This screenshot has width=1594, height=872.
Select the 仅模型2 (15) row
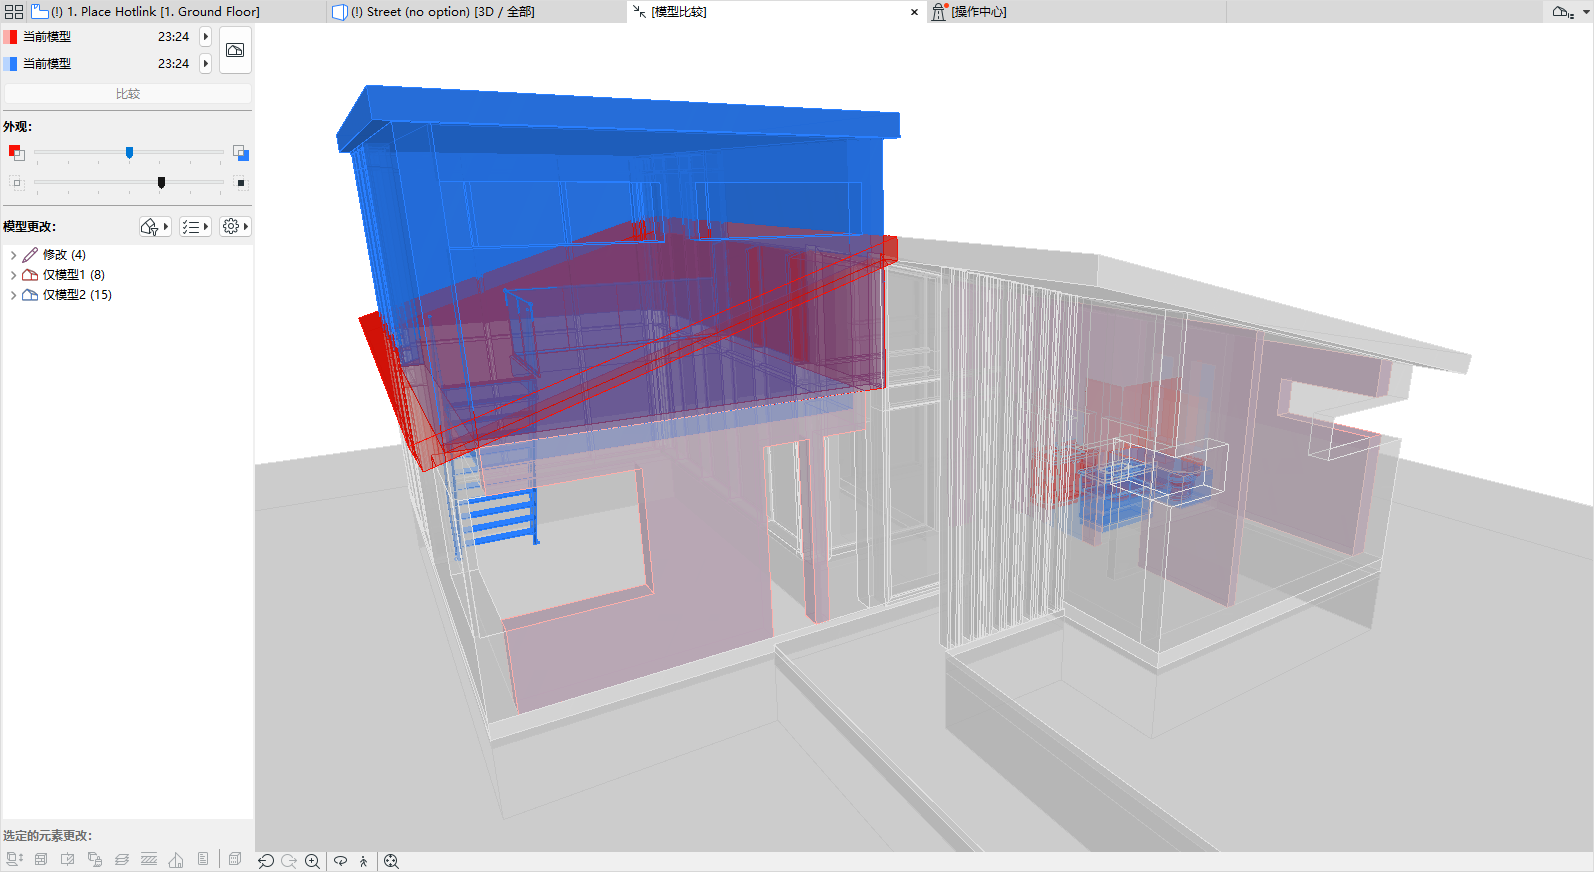tap(127, 295)
